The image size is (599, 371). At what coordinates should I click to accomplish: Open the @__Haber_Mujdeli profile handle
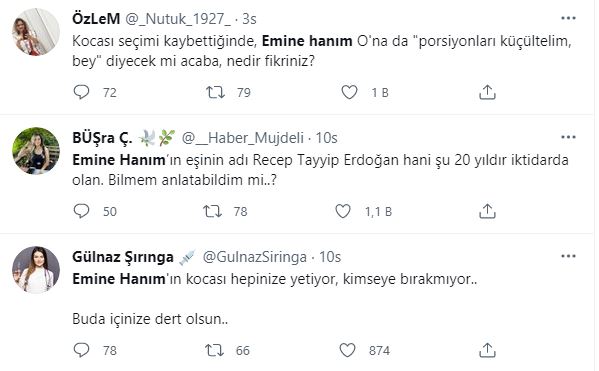pos(243,138)
